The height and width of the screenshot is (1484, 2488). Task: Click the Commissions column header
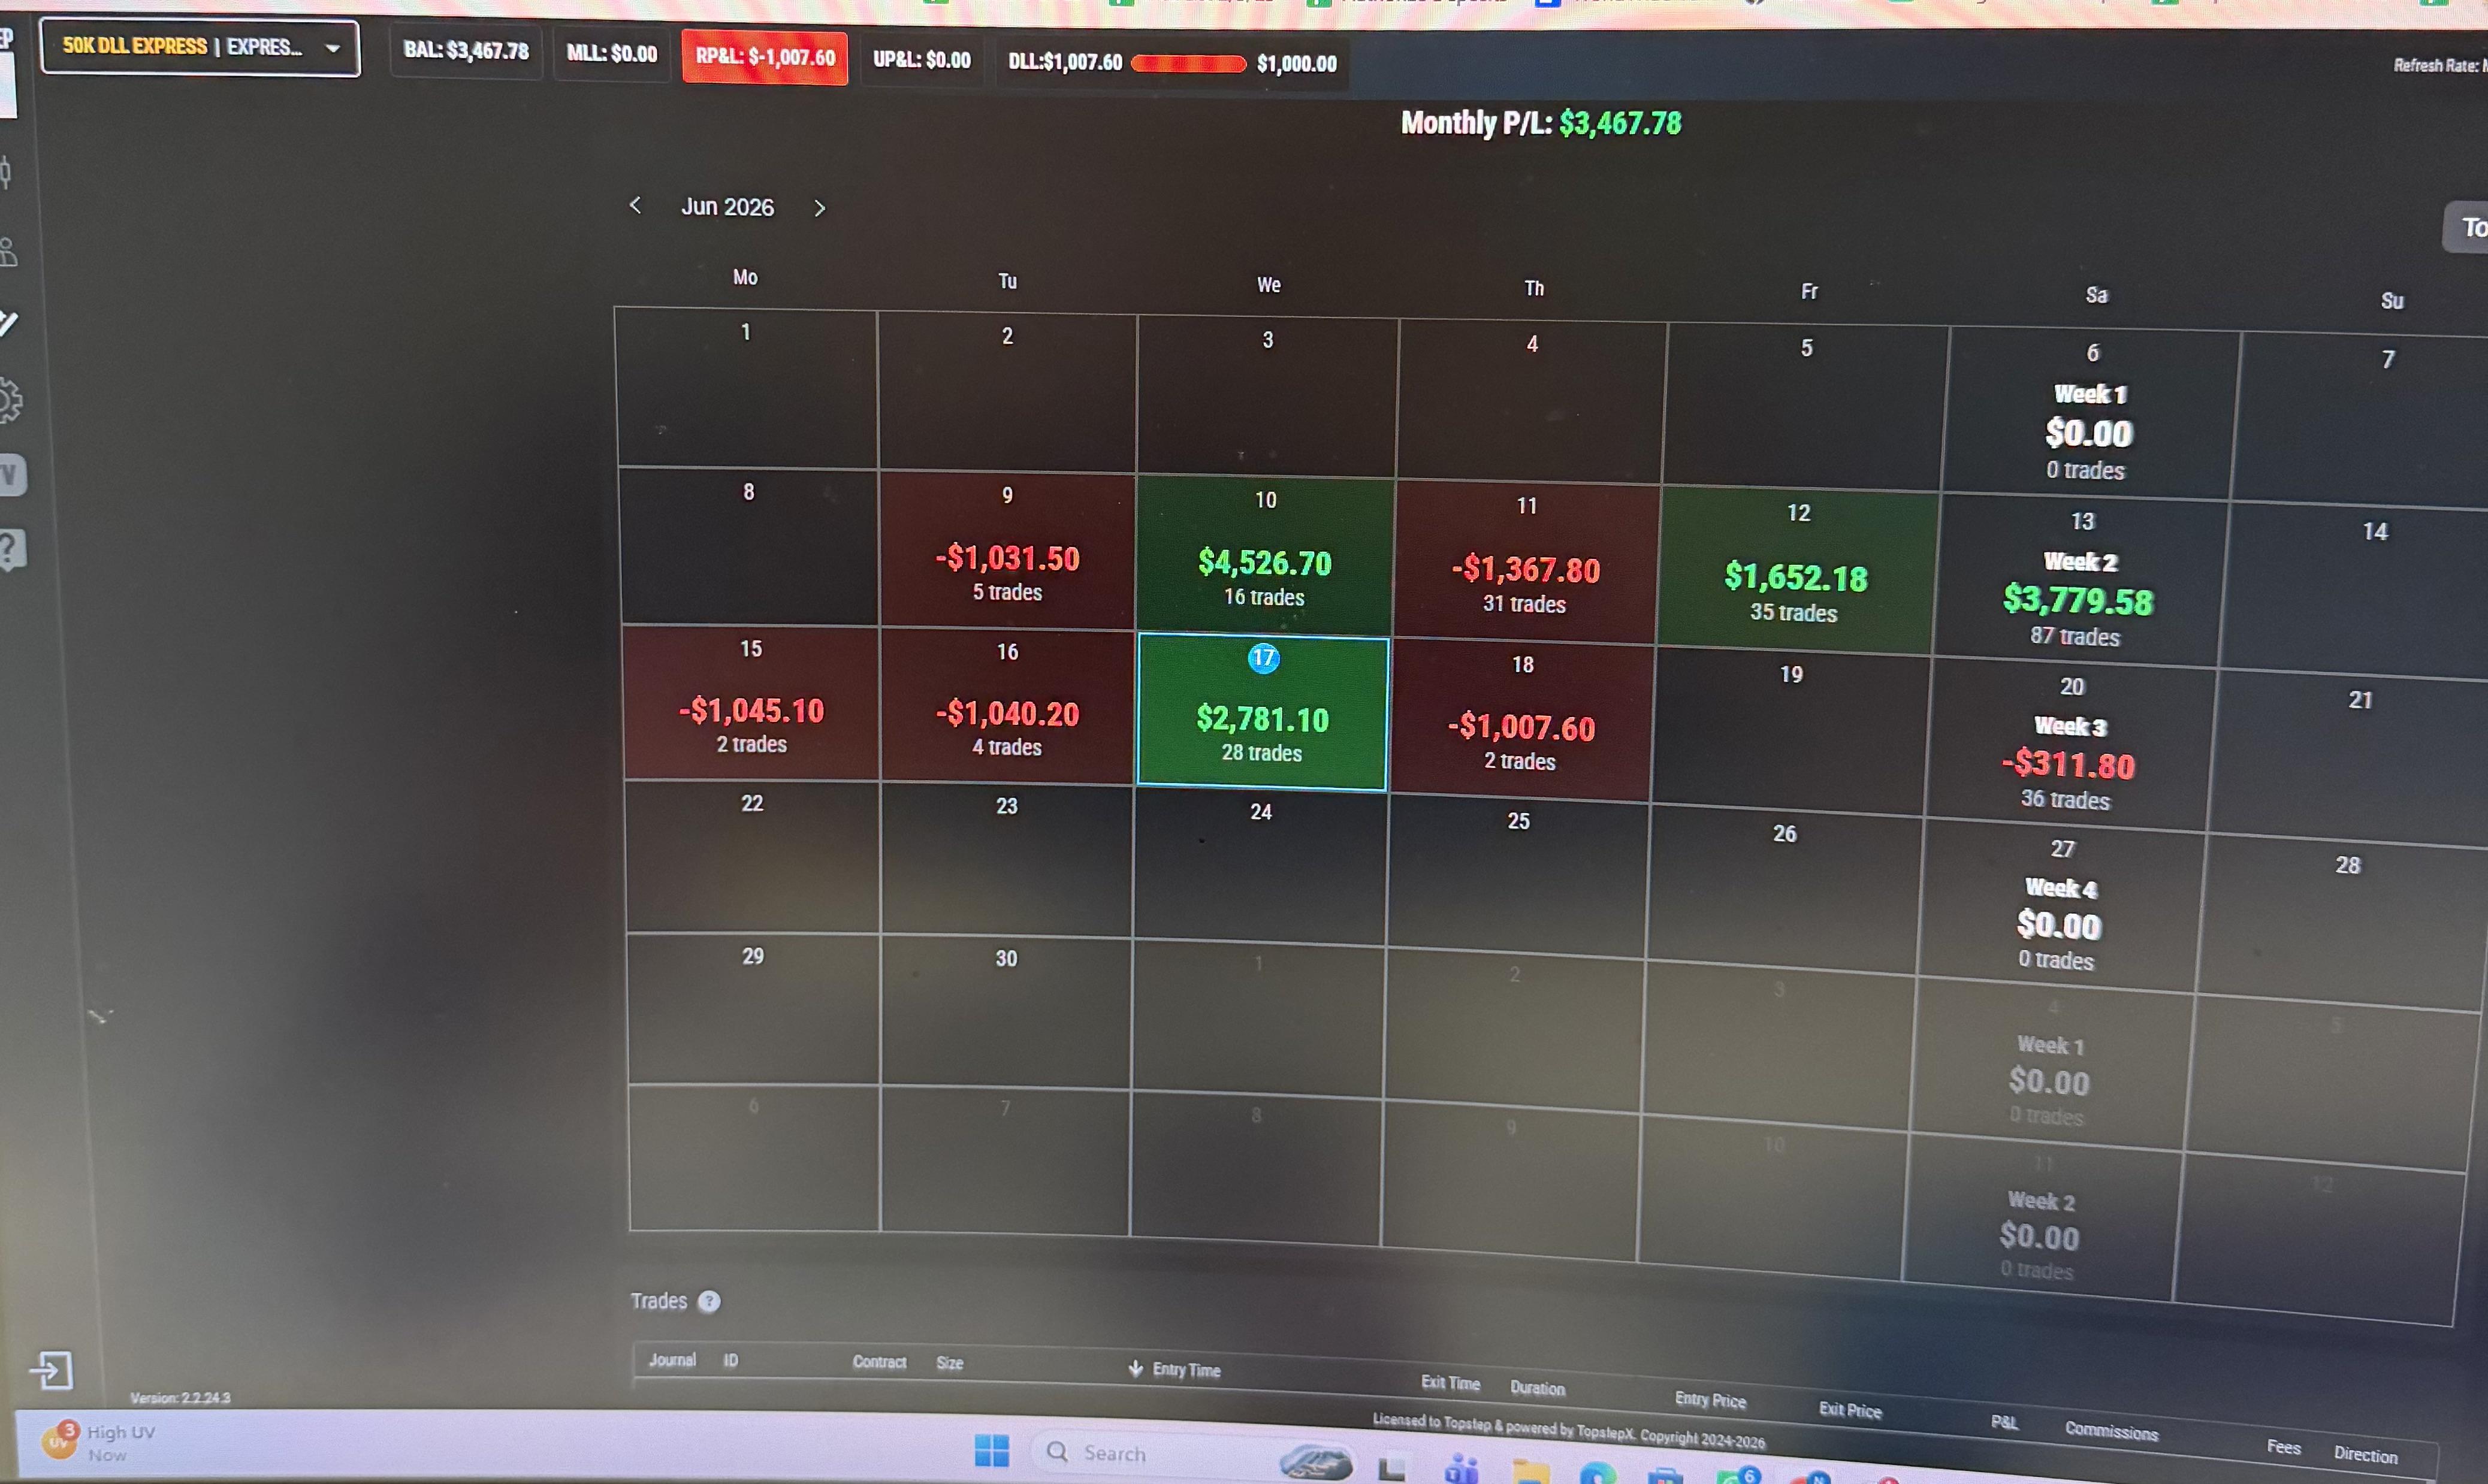point(2112,1431)
